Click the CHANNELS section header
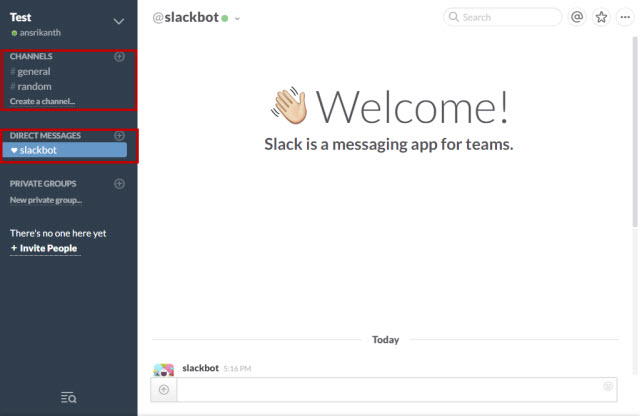Screen dimensions: 640x416 tap(31, 56)
